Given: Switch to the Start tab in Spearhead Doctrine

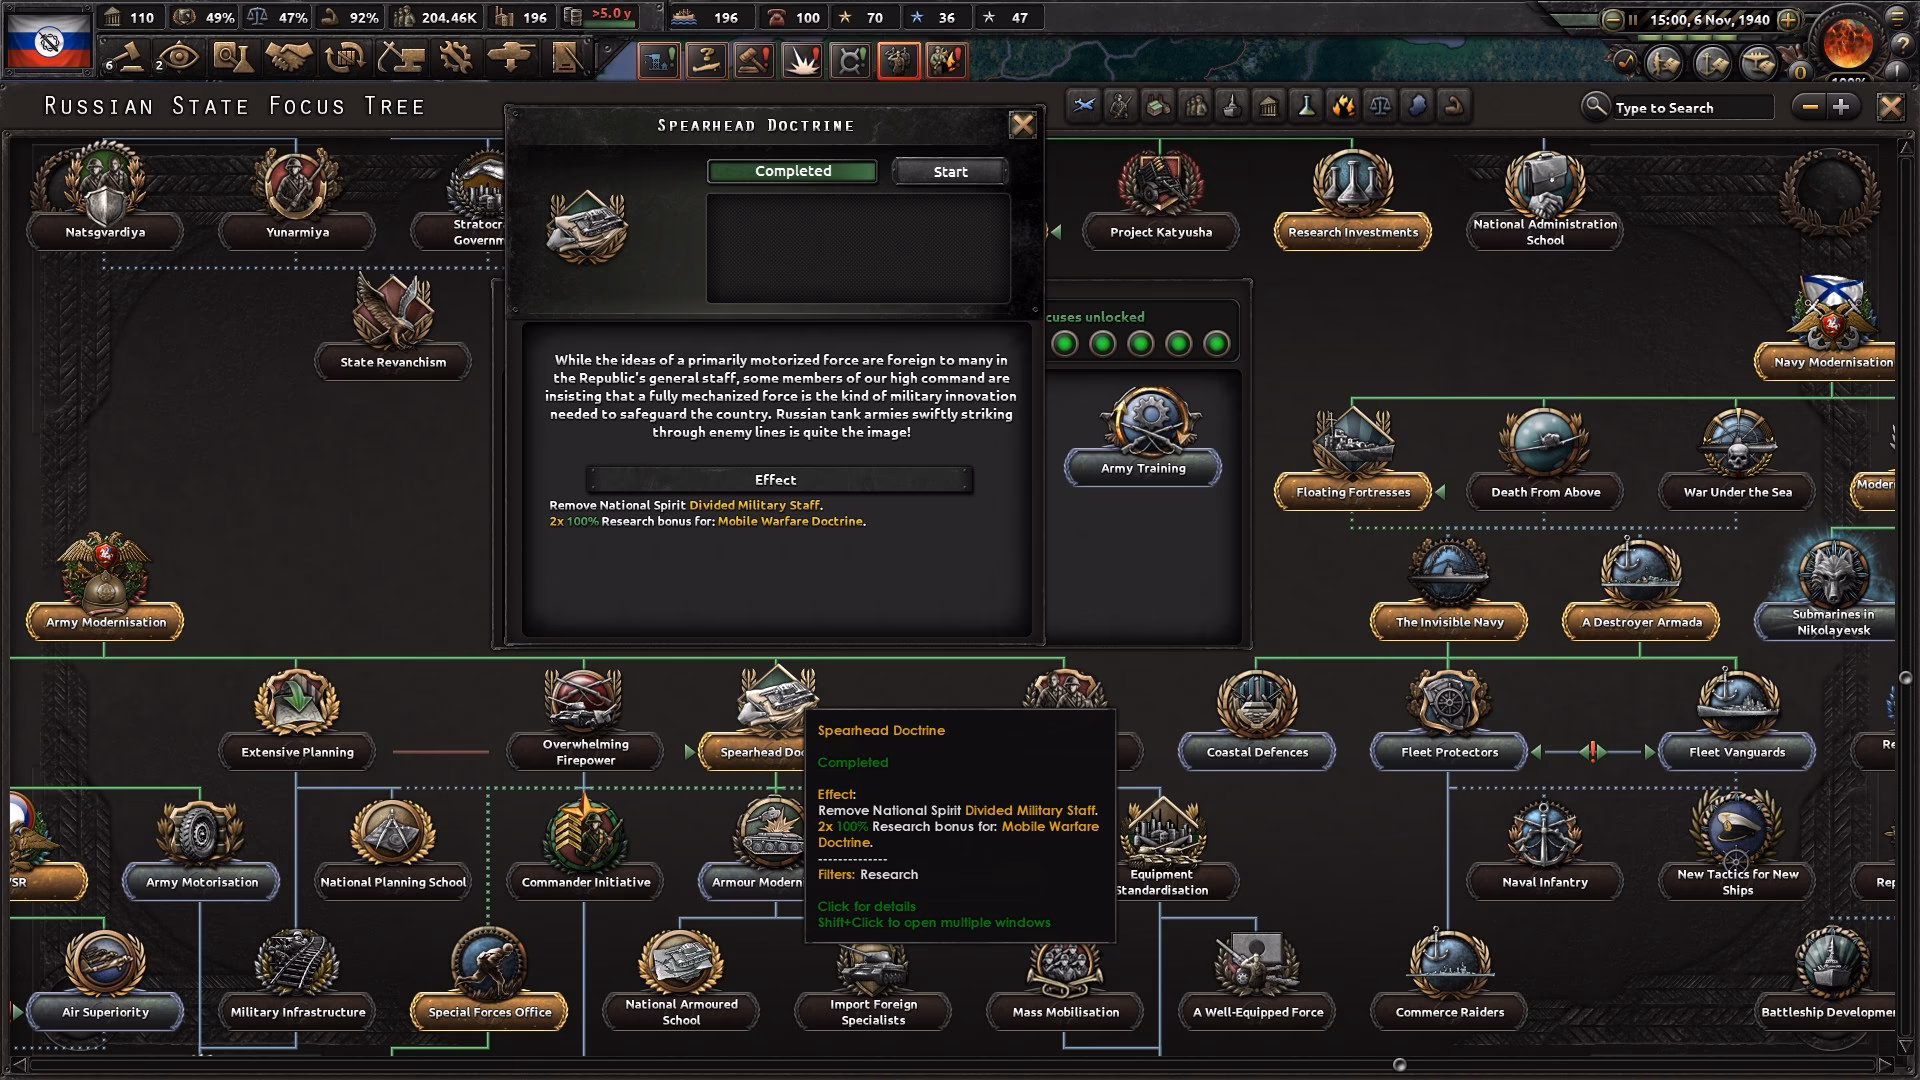Looking at the screenshot, I should 948,171.
